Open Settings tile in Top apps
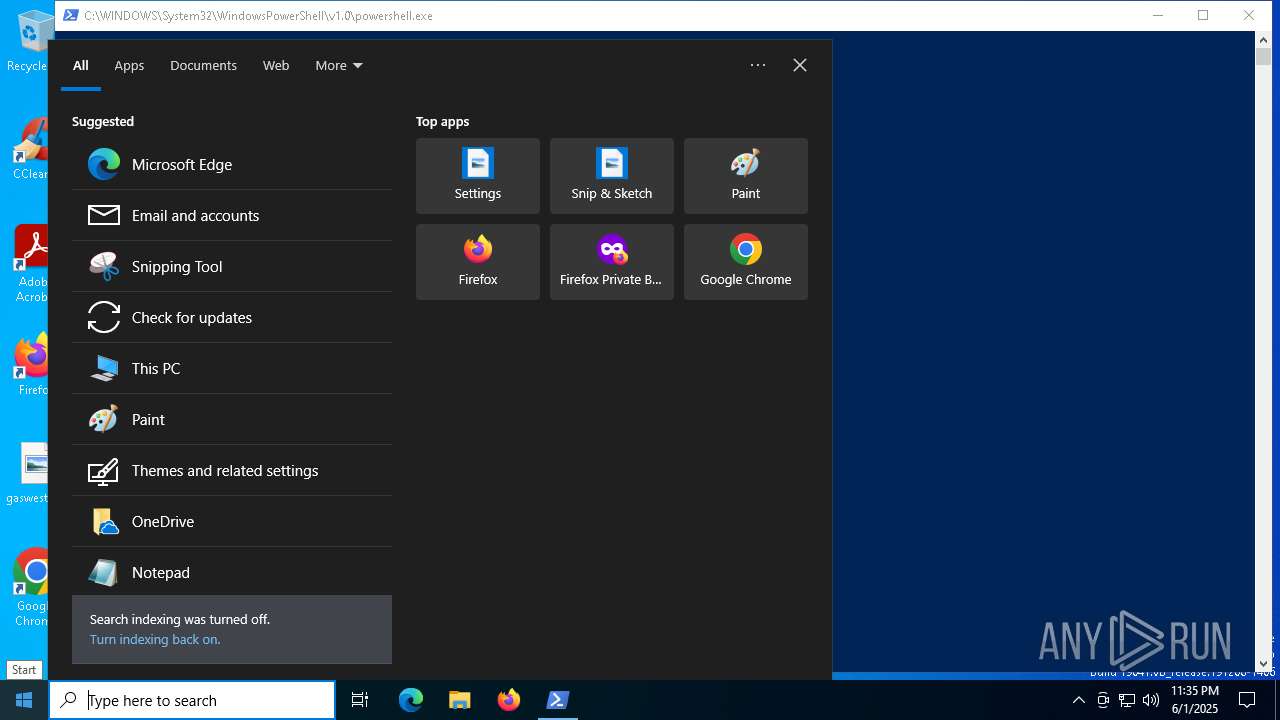Image resolution: width=1280 pixels, height=720 pixels. click(x=478, y=176)
